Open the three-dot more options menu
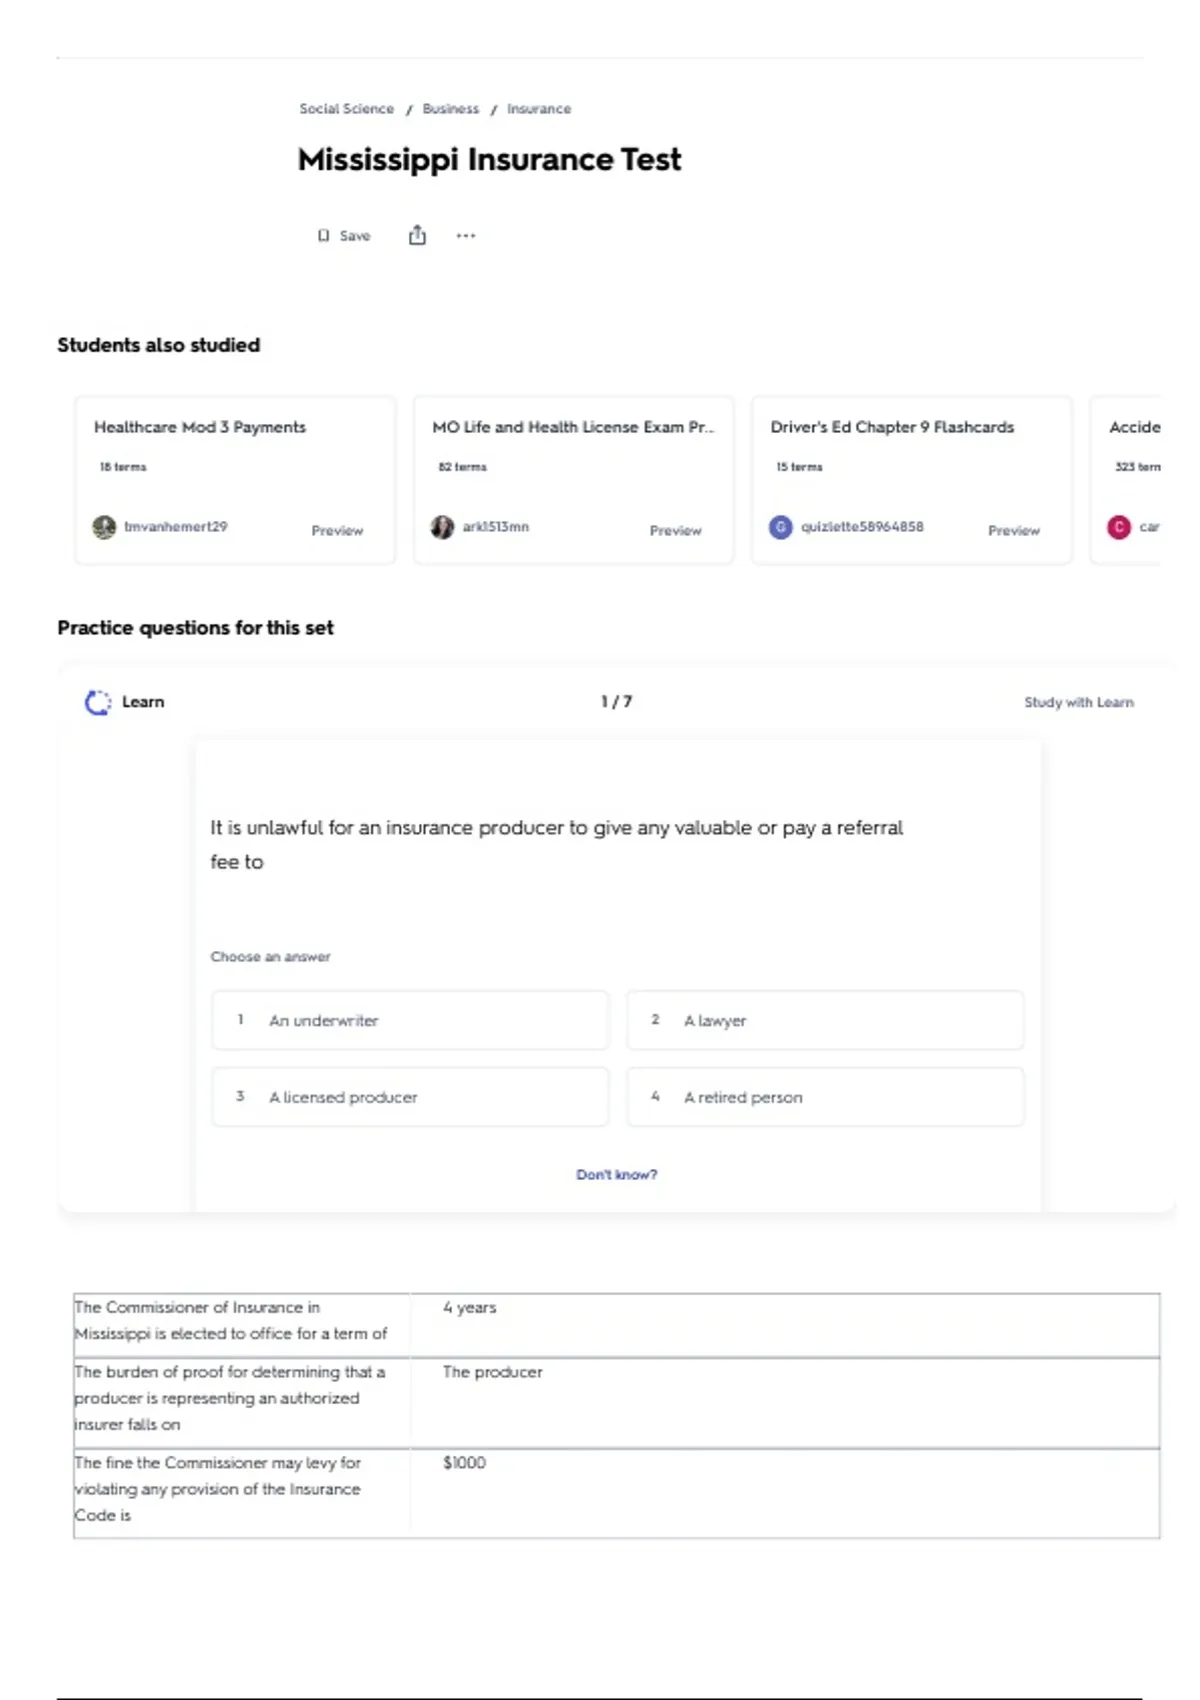1200x1700 pixels. 466,236
